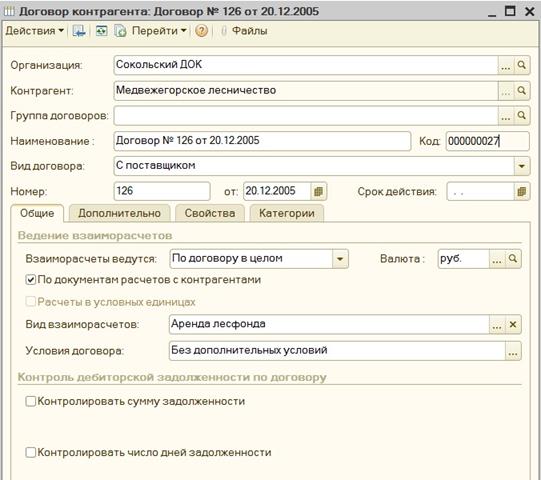This screenshot has height=480, width=541.
Task: Open the Перейти menu
Action: pyautogui.click(x=159, y=31)
